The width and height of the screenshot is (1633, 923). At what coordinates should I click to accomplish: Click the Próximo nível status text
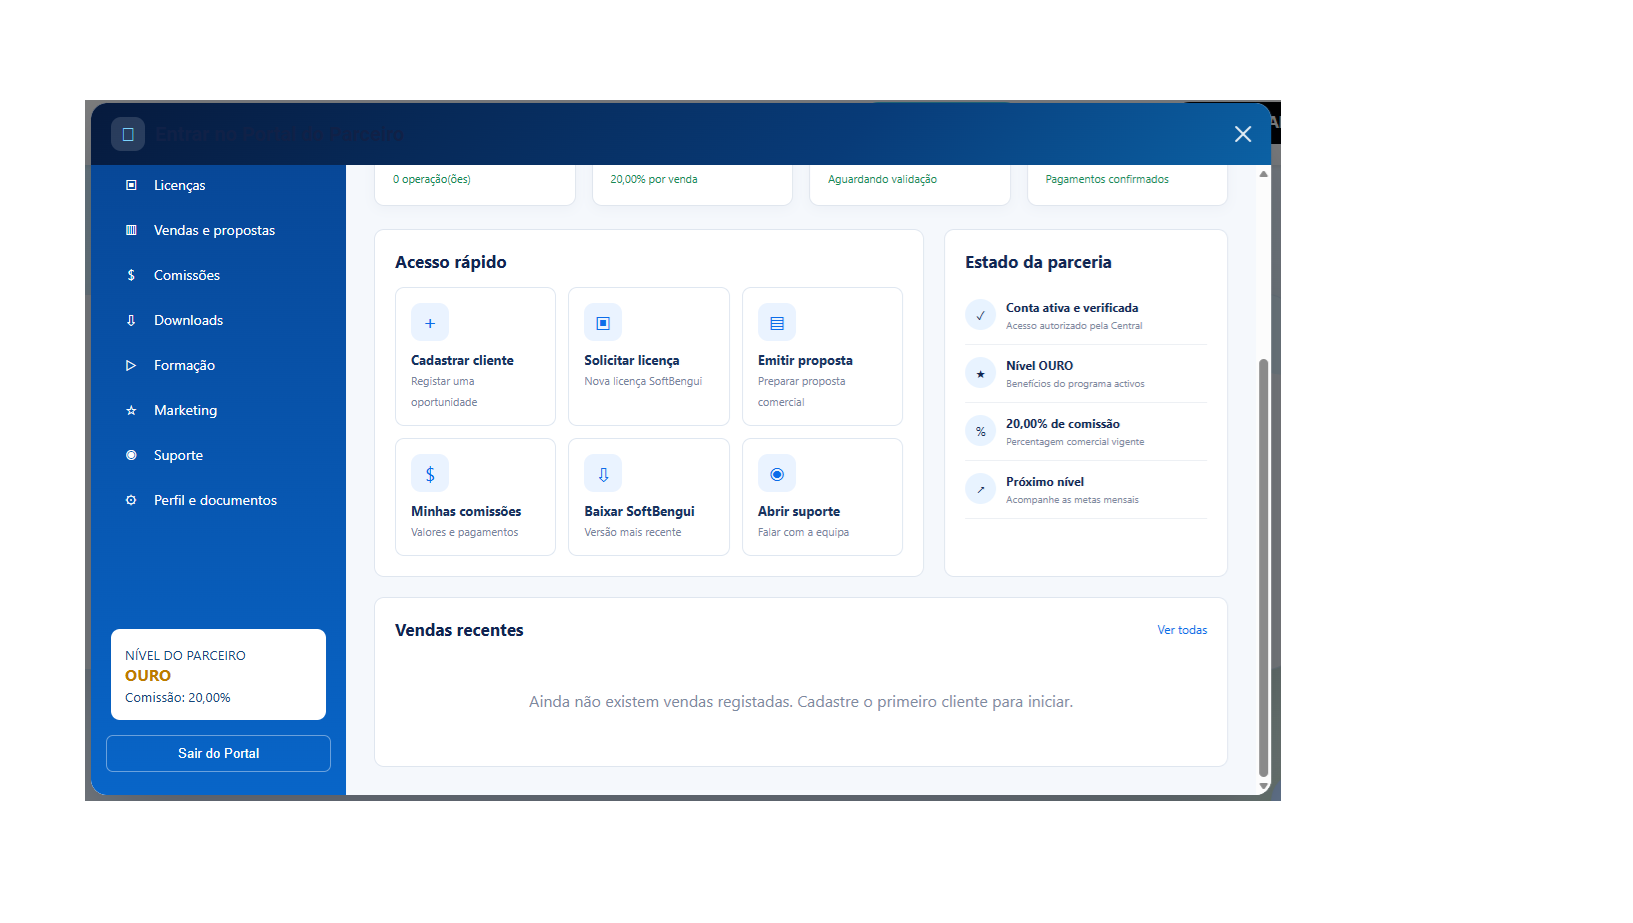[1045, 482]
